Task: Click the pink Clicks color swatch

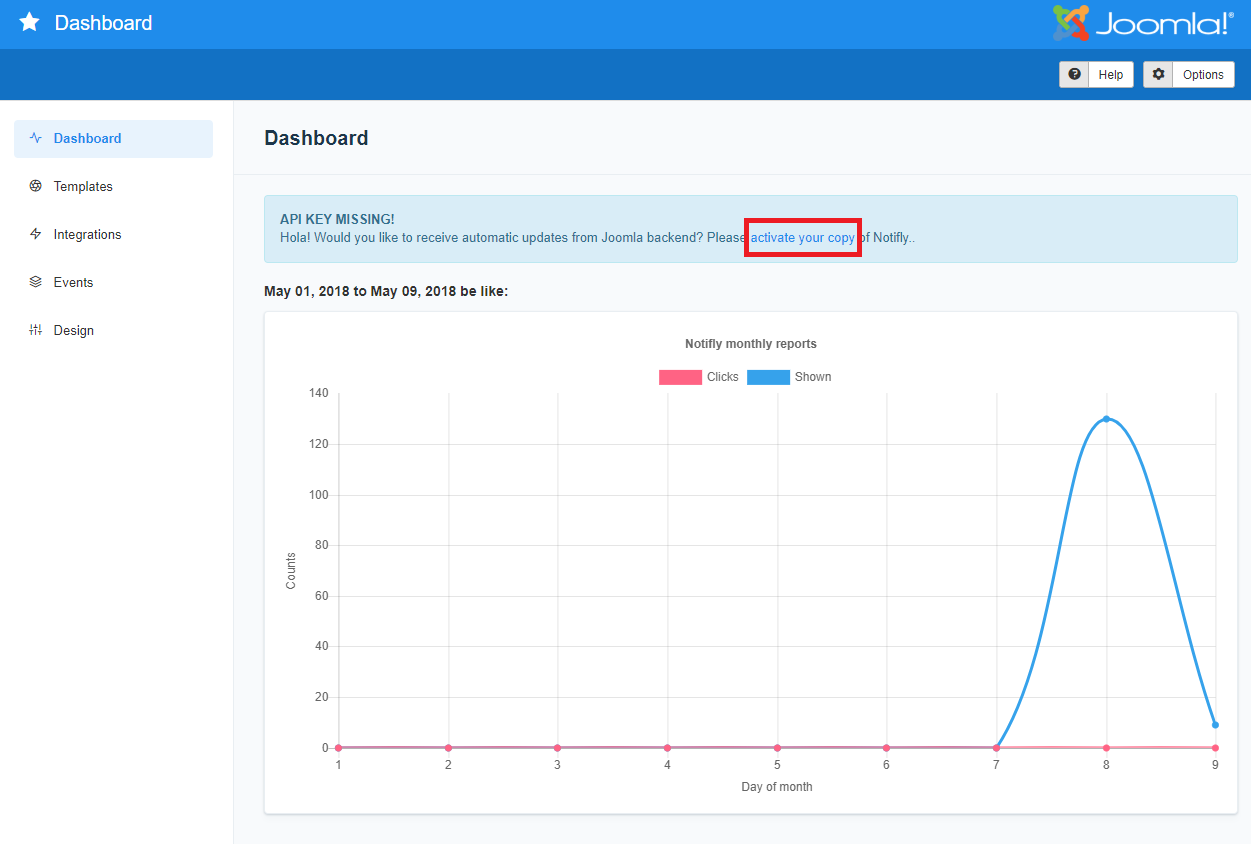Action: 680,377
